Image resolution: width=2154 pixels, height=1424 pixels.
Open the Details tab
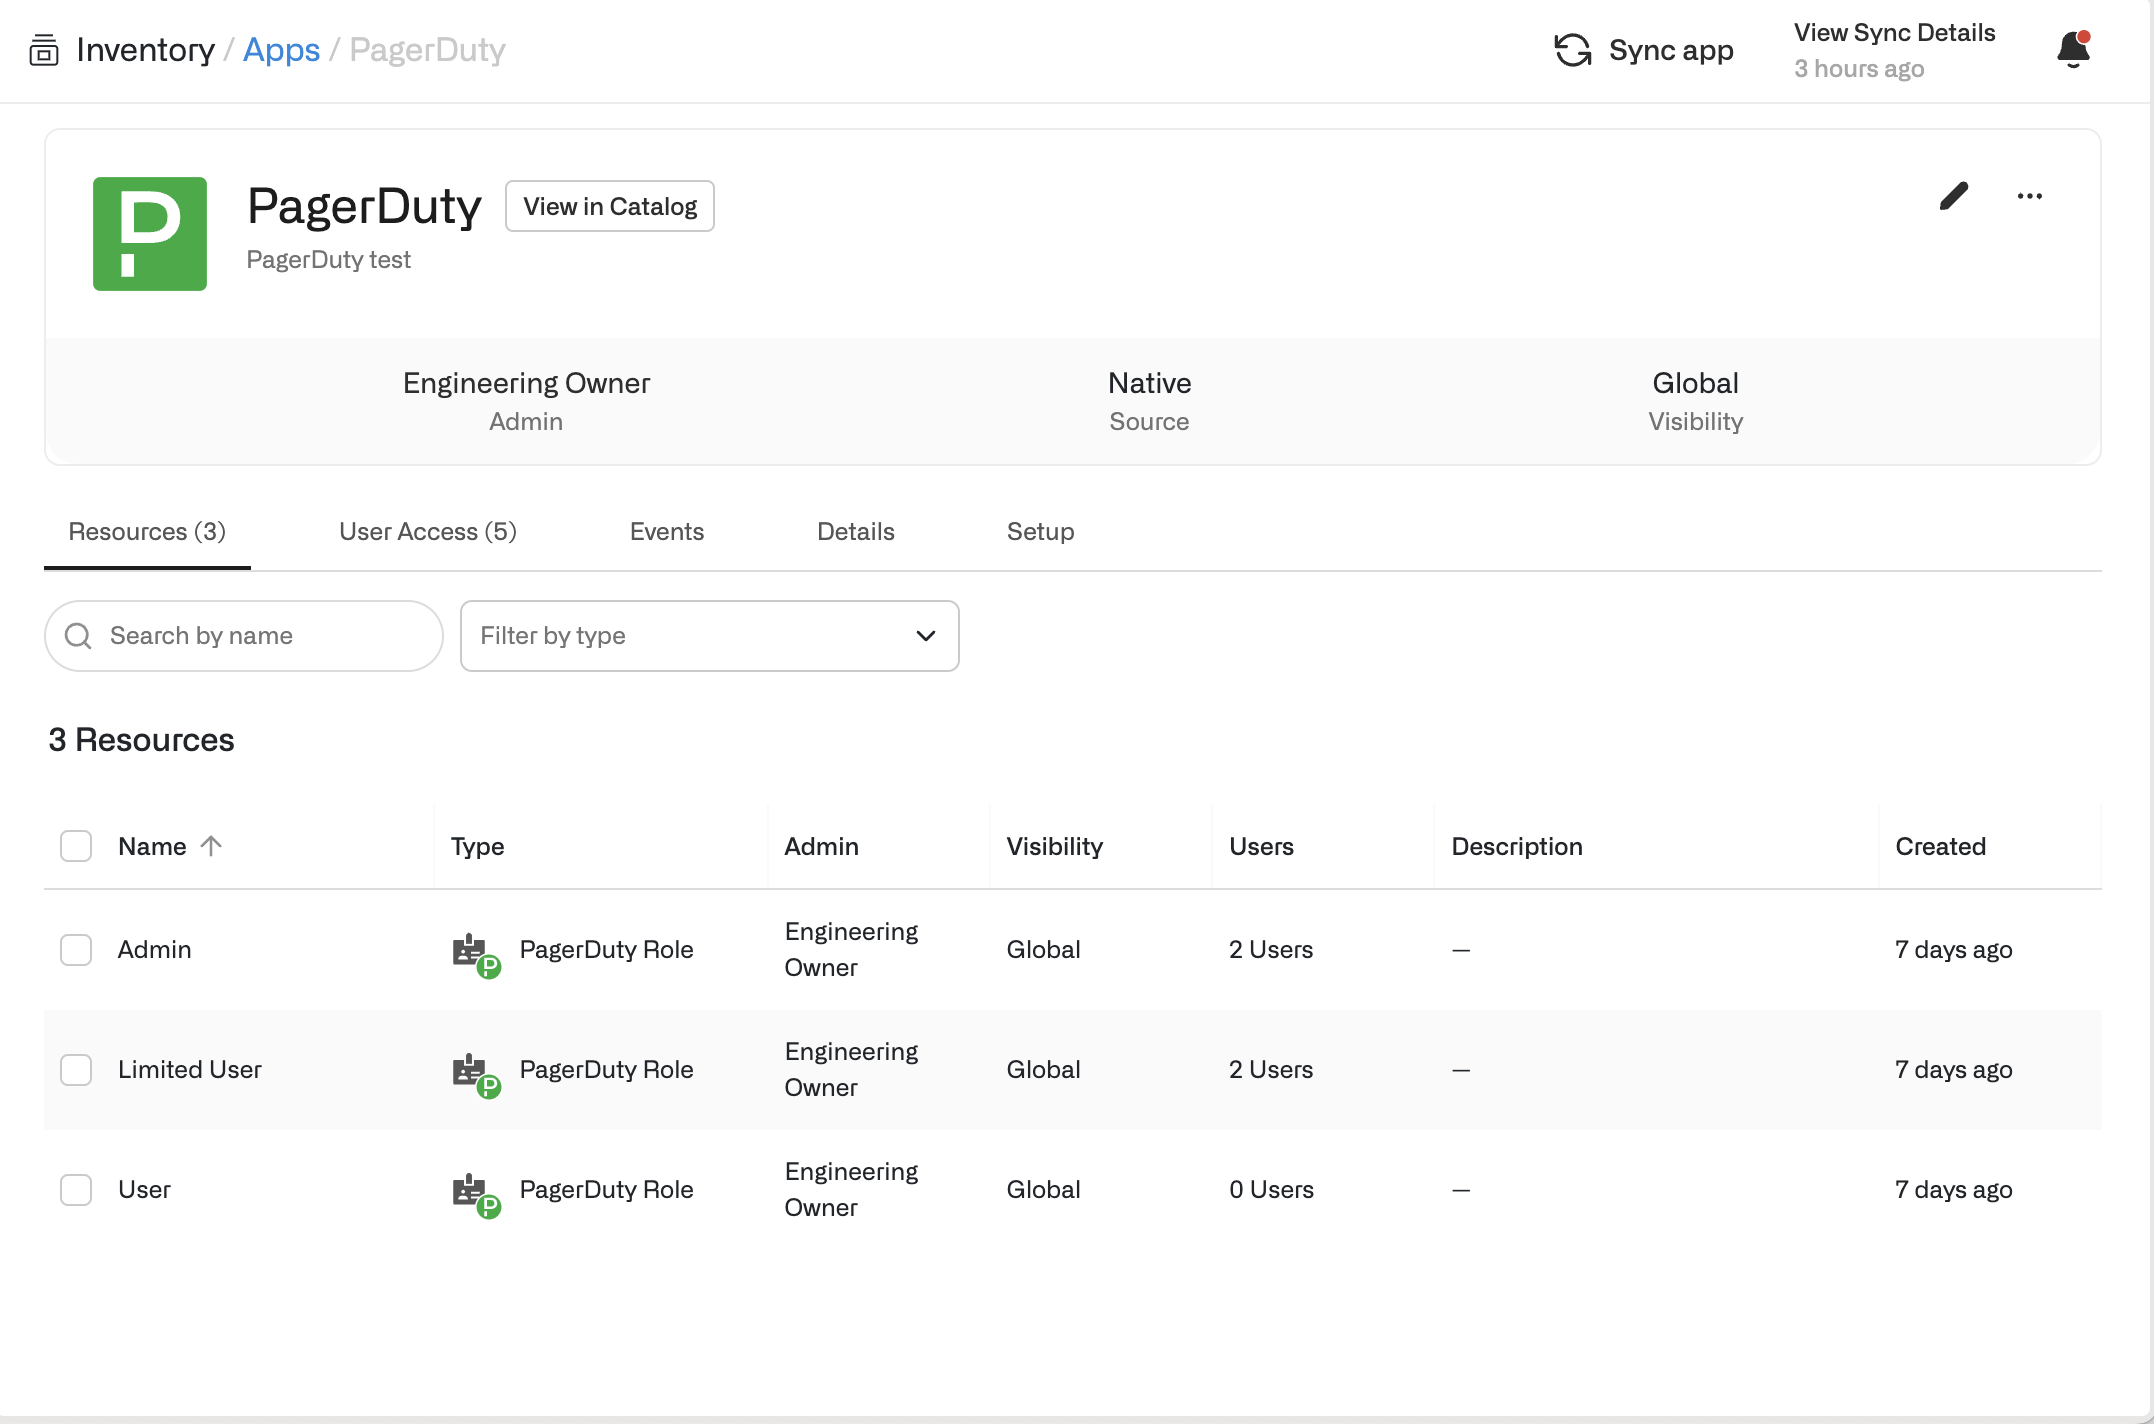pos(856,532)
